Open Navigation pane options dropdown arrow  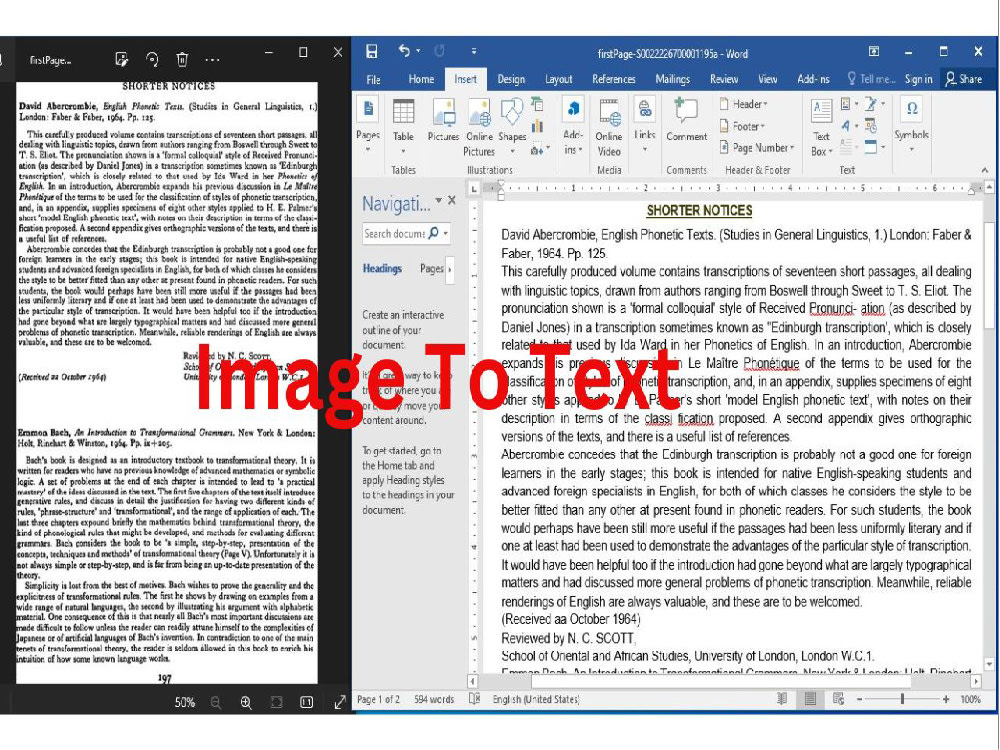coord(439,200)
